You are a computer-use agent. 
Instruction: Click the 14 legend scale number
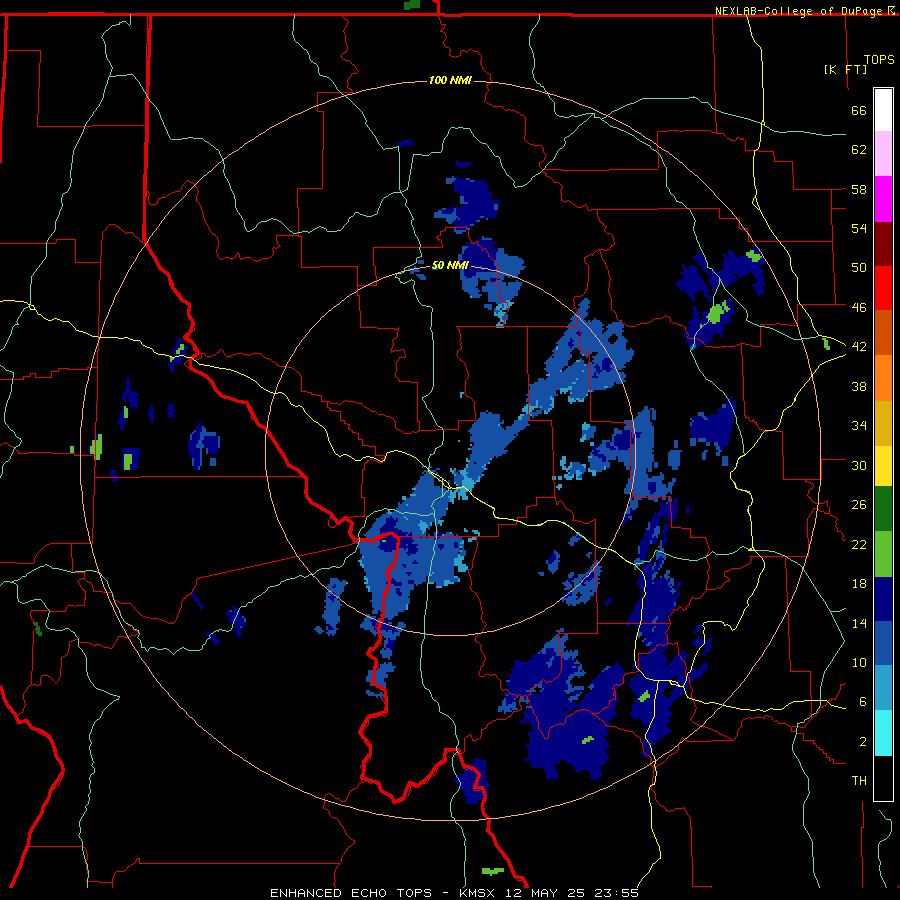859,623
